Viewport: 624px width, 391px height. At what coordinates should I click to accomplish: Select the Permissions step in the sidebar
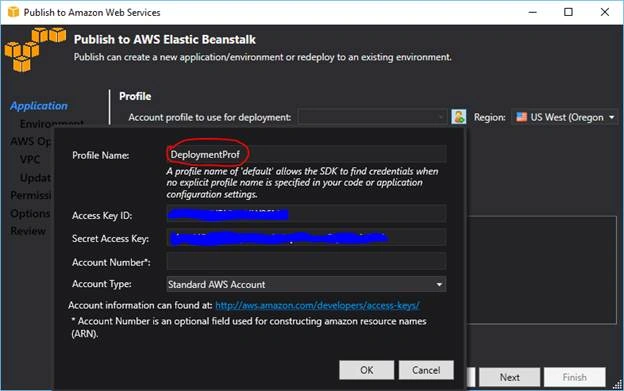pos(31,195)
